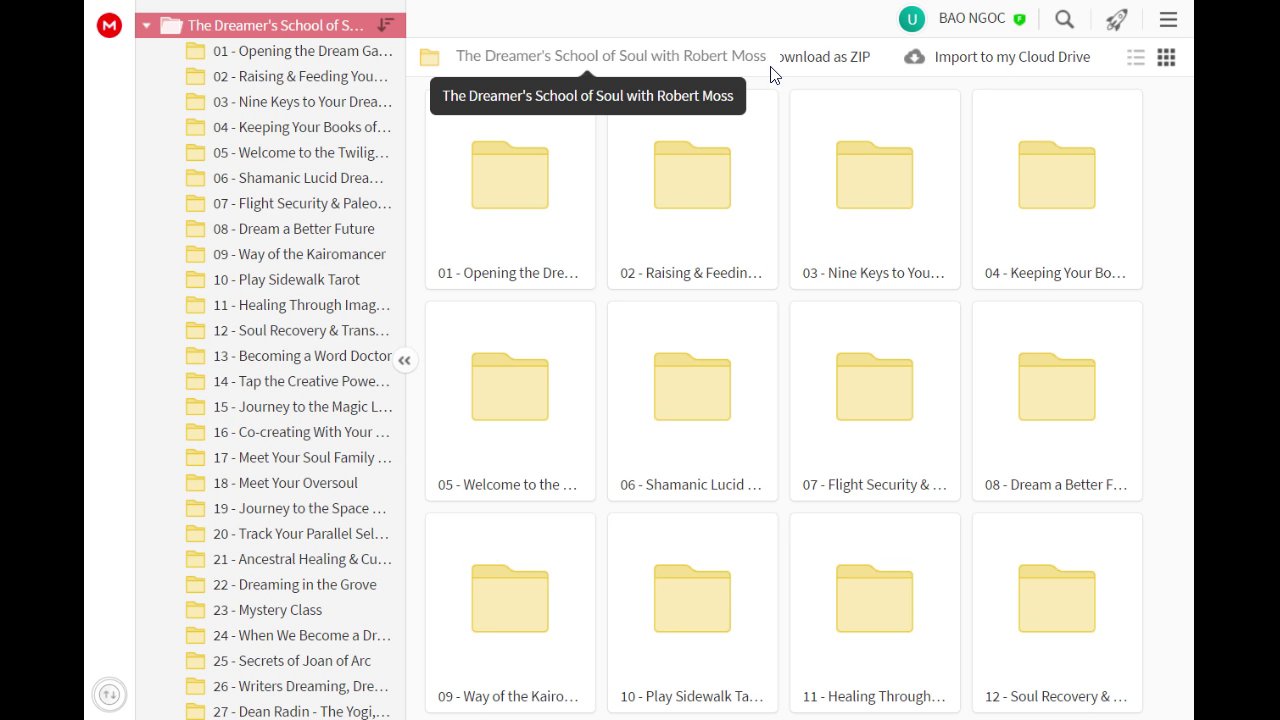The height and width of the screenshot is (720, 1280).
Task: Open folder thumbnail 10 - Play Sidewalk Tarot
Action: point(692,613)
